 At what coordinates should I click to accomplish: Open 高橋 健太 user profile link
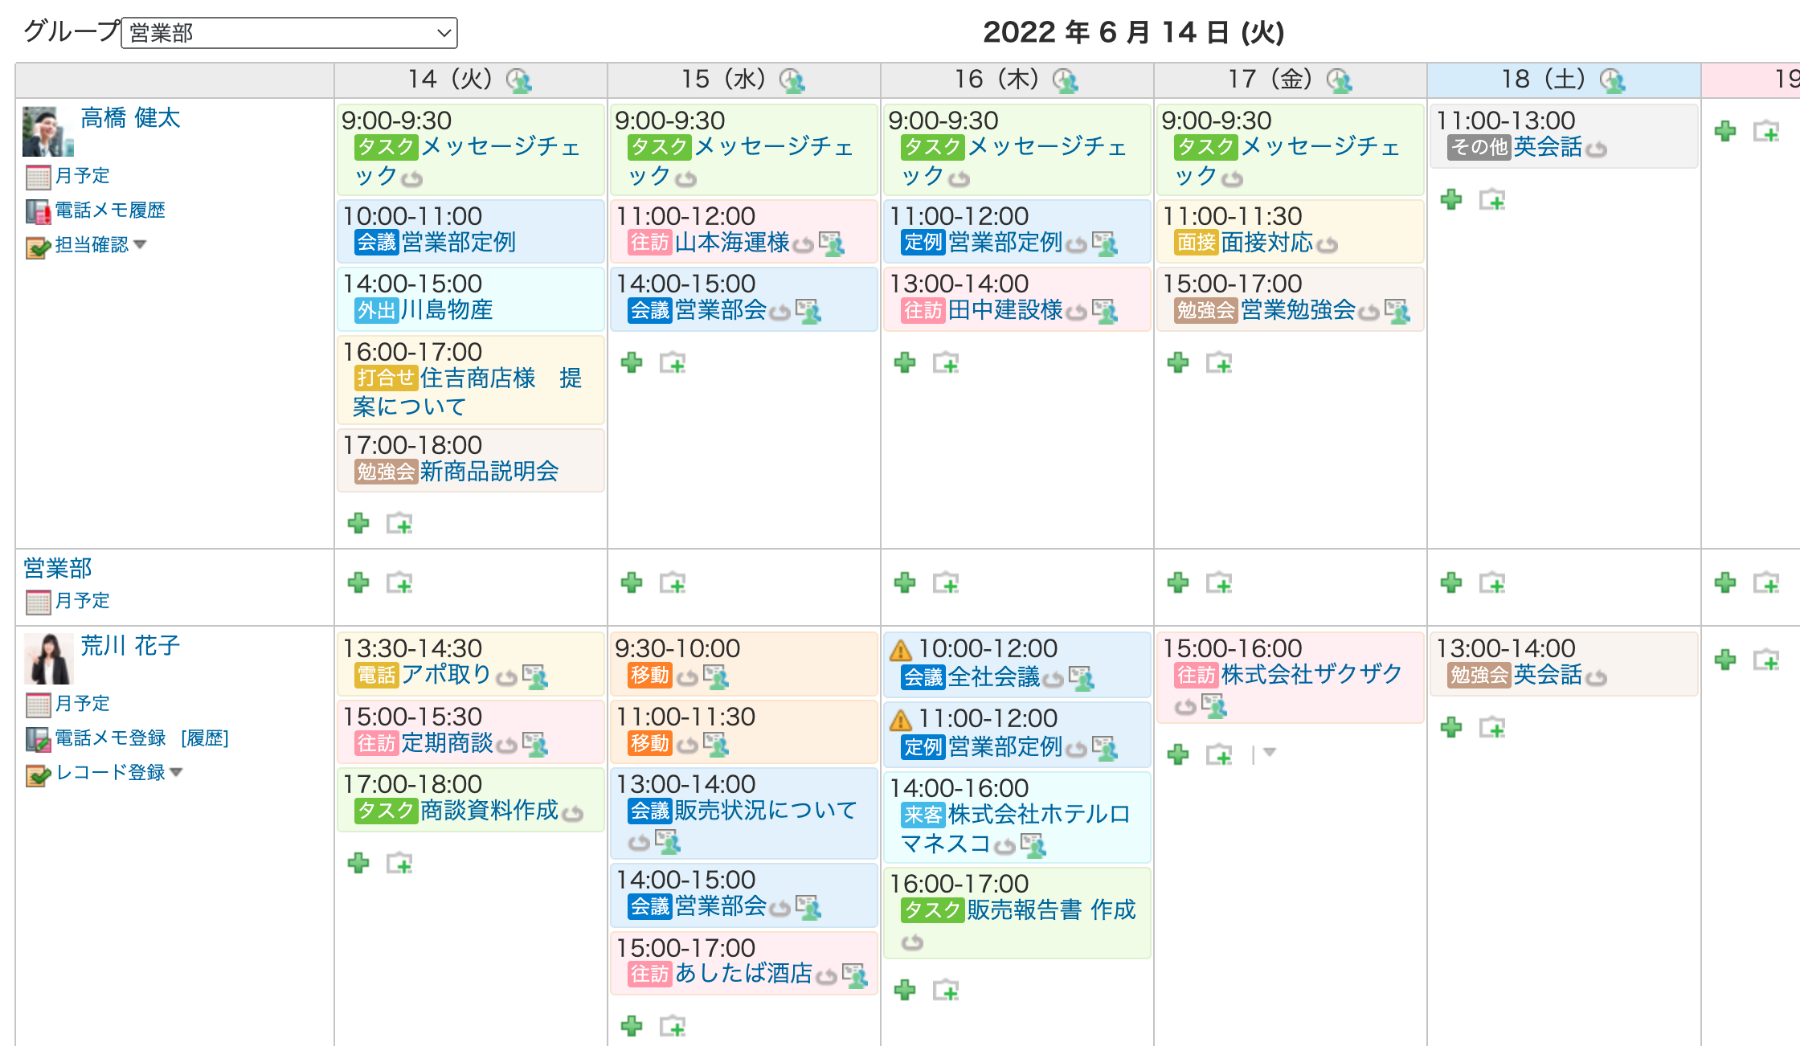point(130,118)
